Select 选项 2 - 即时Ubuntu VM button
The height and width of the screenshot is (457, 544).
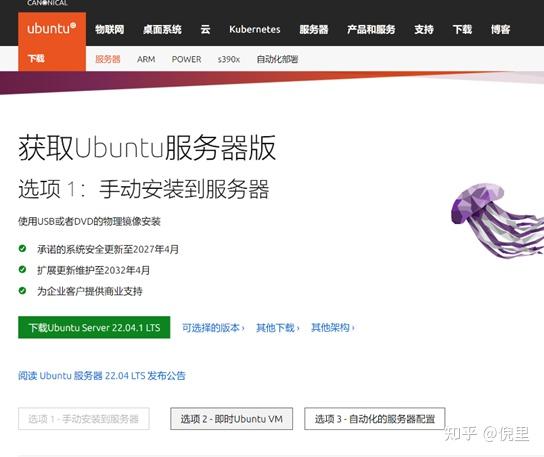(231, 419)
